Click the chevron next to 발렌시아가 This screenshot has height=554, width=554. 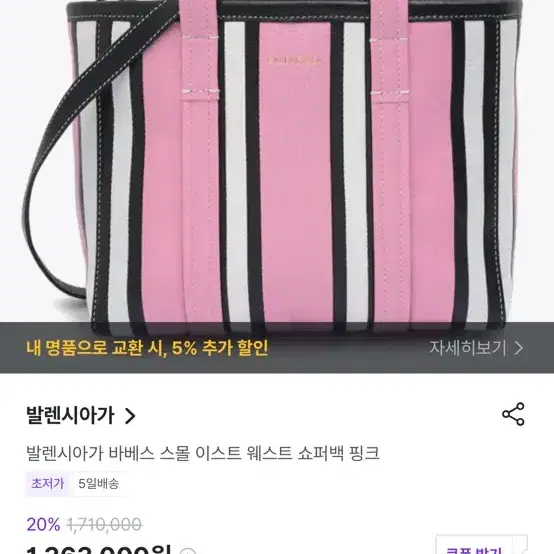point(130,416)
